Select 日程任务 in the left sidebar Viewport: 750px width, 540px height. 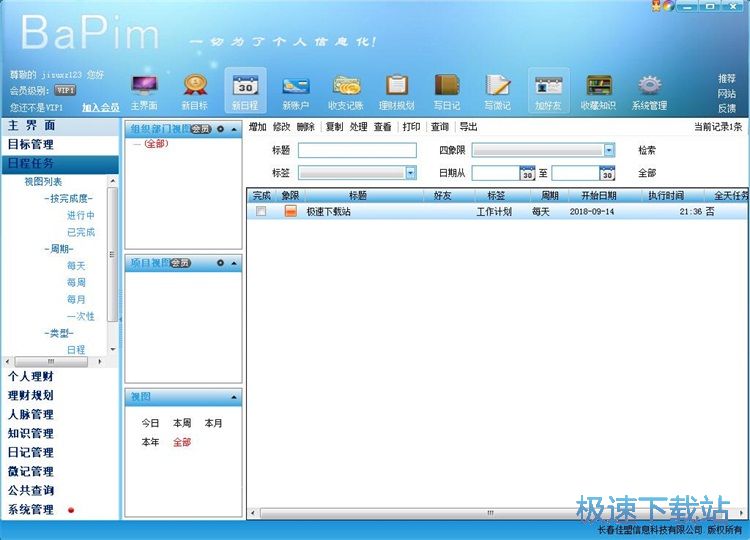[x=61, y=164]
